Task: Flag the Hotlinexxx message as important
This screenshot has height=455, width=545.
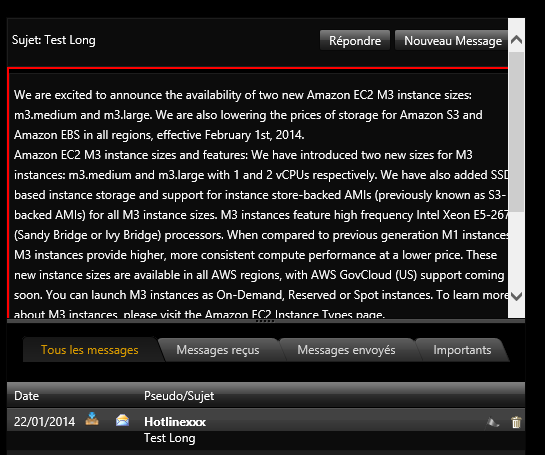Action: [x=493, y=422]
